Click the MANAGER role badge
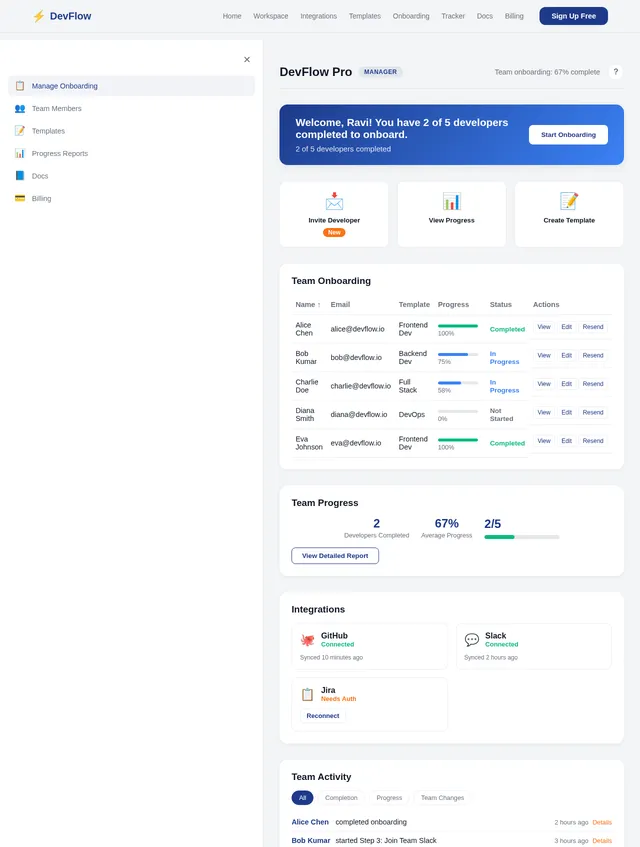This screenshot has height=847, width=640. 380,72
